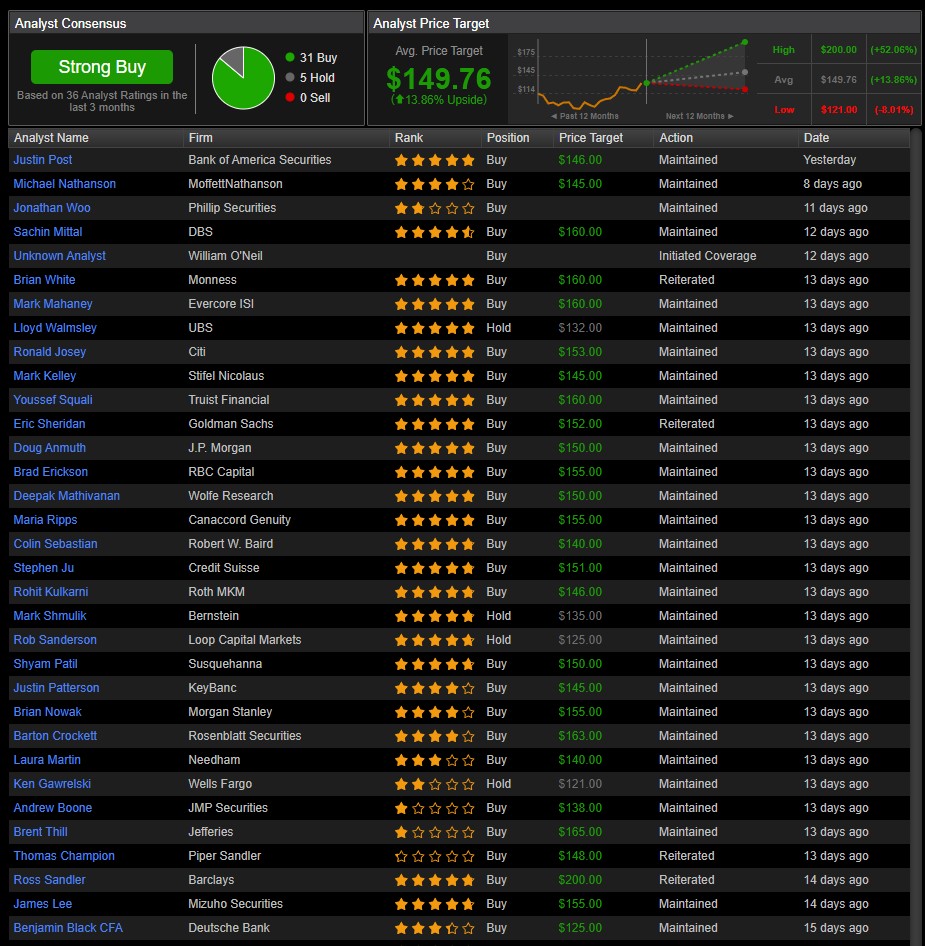925x946 pixels.
Task: Open Ken Gawrelski analyst link
Action: [x=52, y=784]
